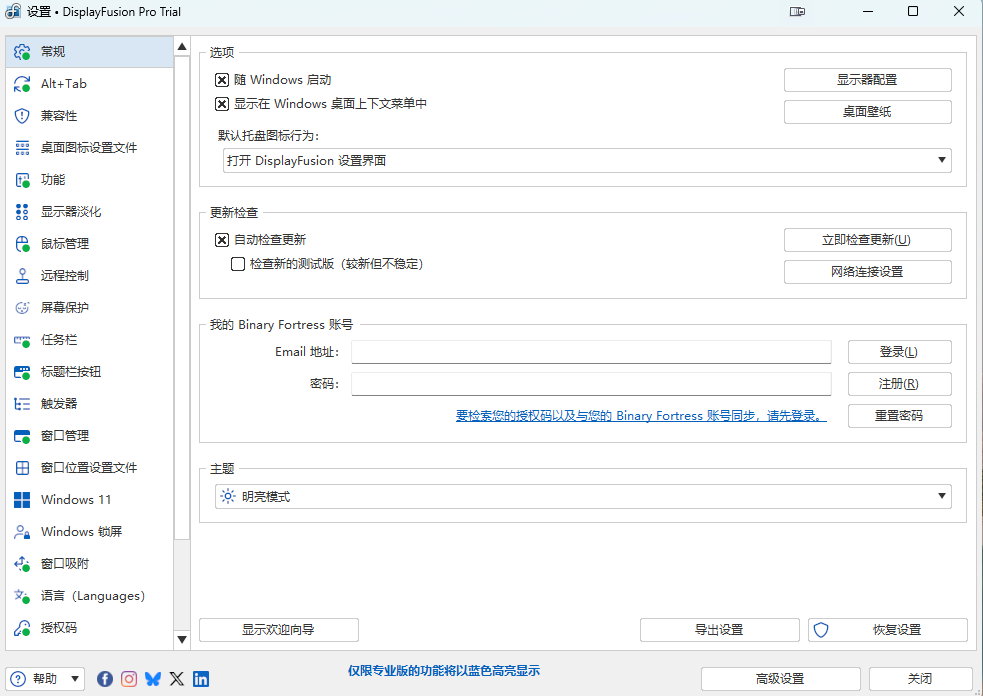Open the 任务栏 settings page

[59, 340]
